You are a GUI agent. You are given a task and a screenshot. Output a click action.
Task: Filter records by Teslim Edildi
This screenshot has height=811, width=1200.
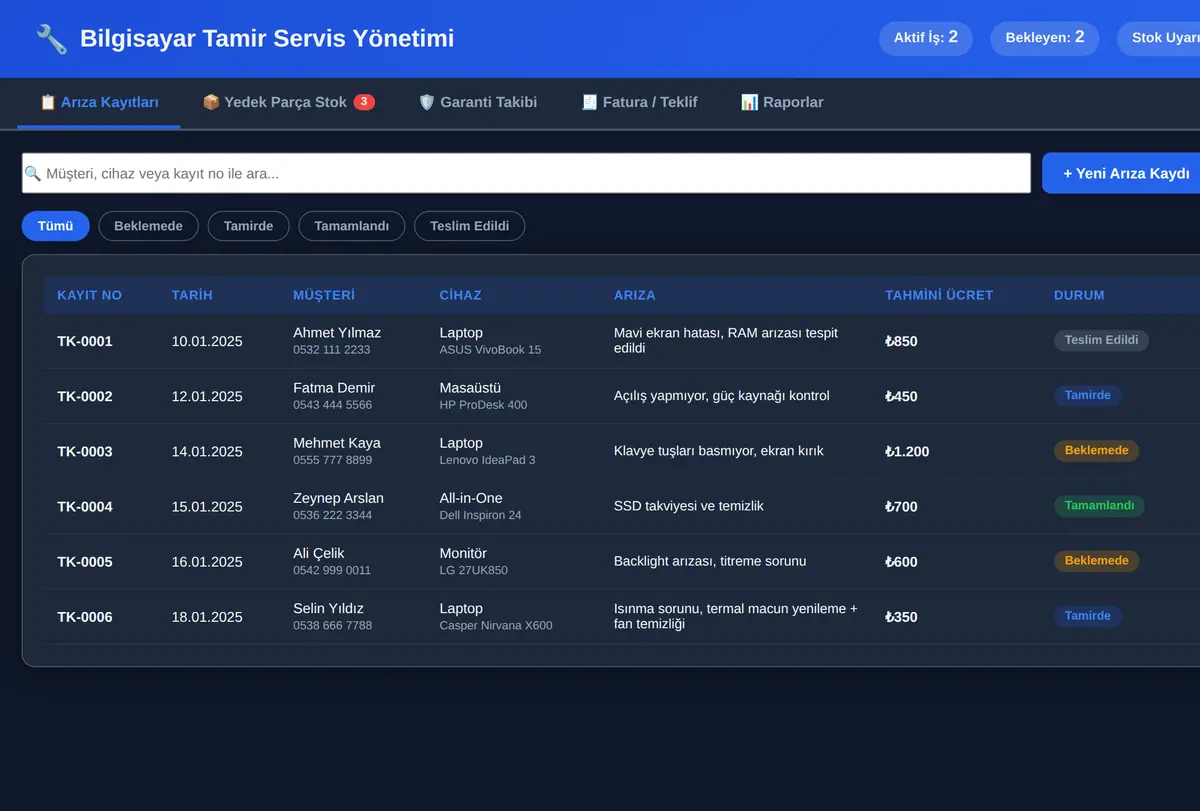469,226
